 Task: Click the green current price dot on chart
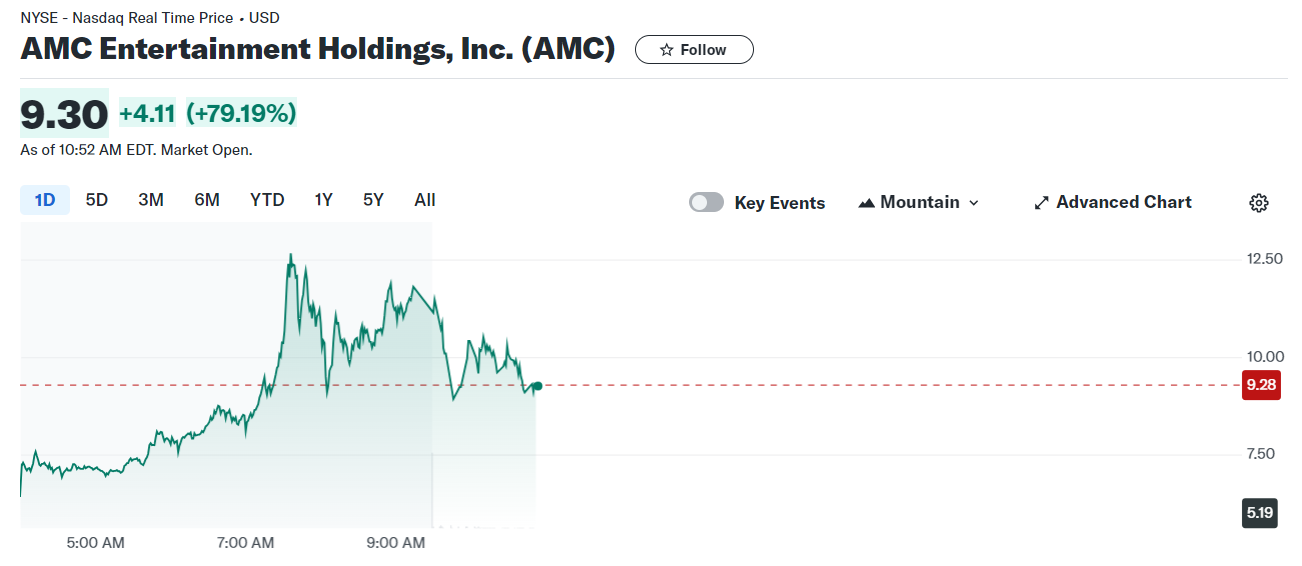pyautogui.click(x=538, y=386)
